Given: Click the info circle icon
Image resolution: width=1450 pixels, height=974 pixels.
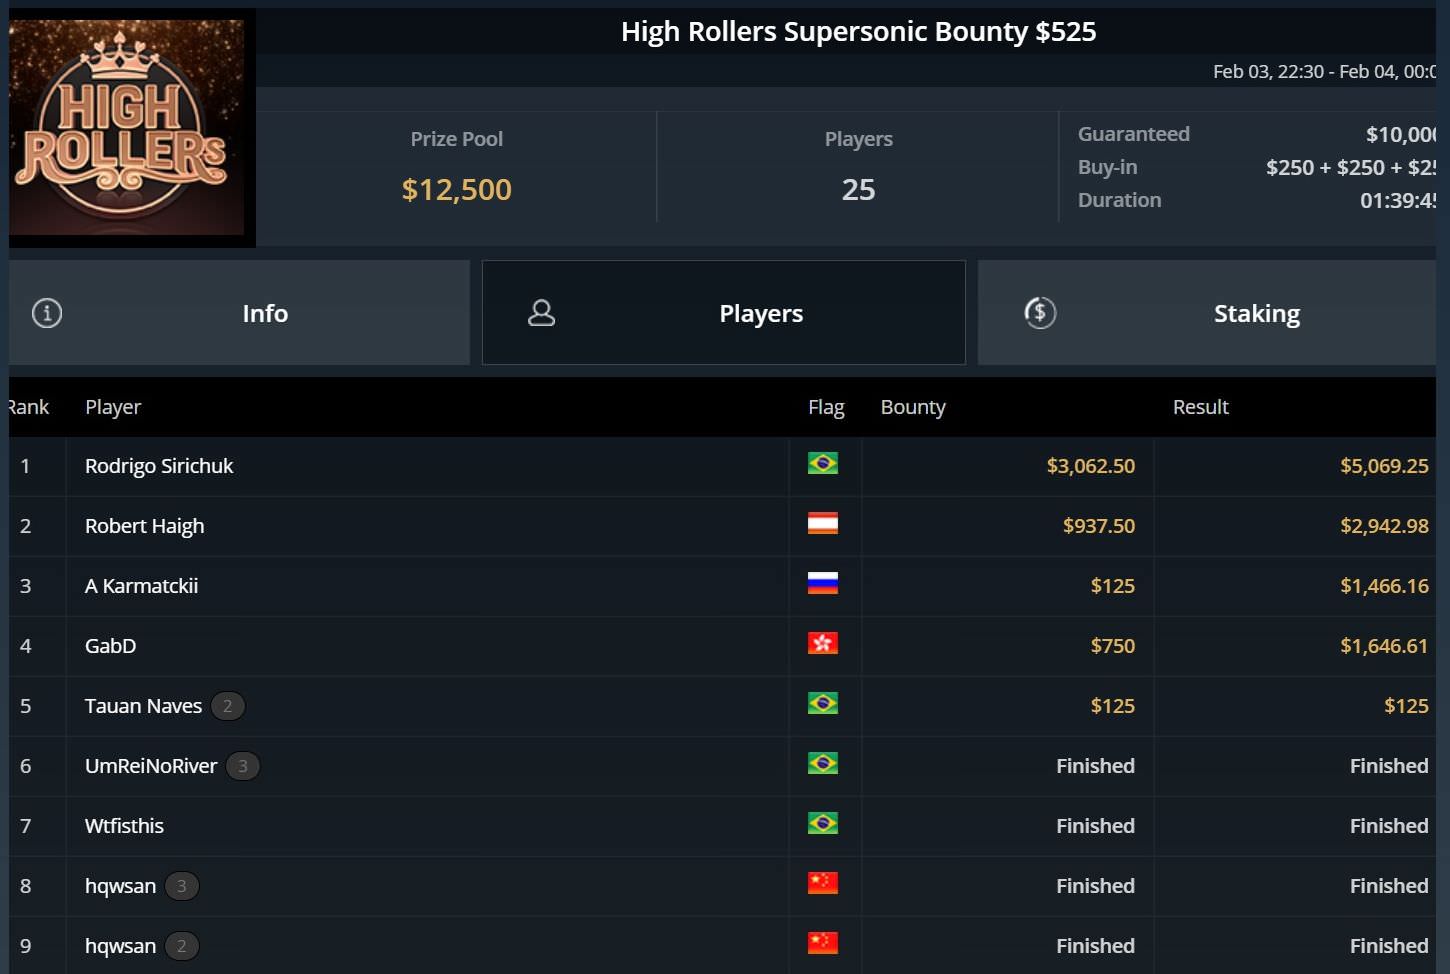Looking at the screenshot, I should pos(47,313).
